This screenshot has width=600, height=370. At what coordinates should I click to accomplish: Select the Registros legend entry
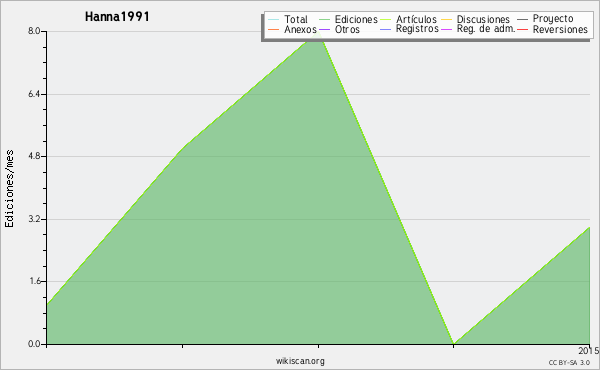(x=409, y=29)
